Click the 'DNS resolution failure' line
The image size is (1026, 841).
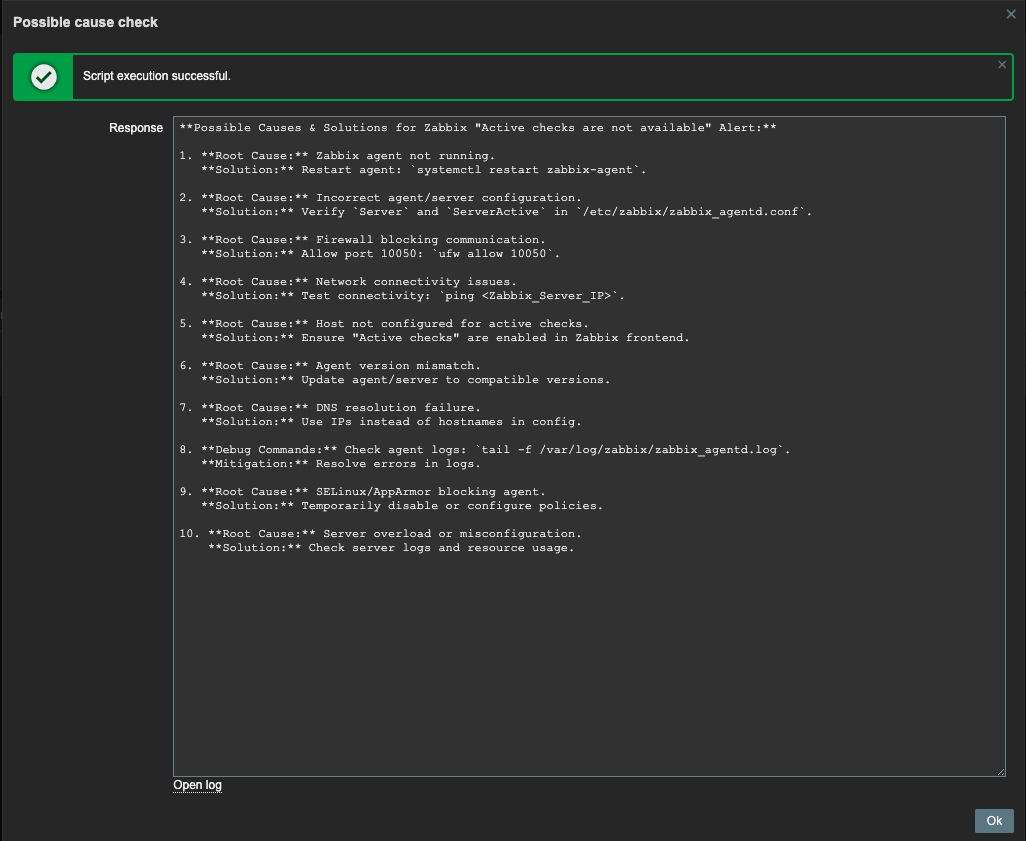(398, 408)
